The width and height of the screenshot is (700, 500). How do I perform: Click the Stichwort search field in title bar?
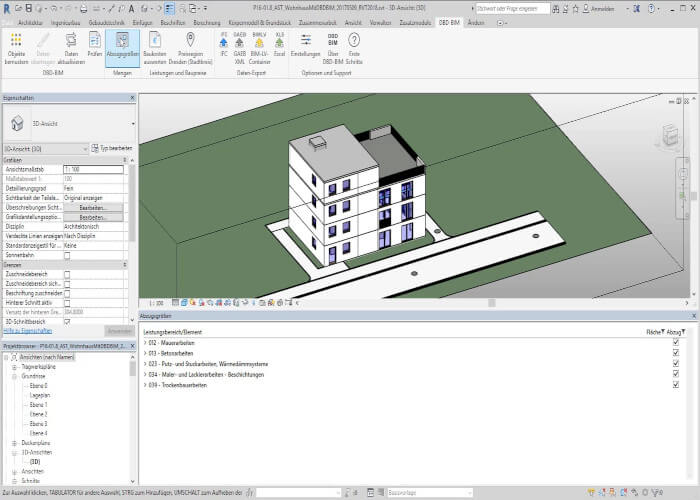pyautogui.click(x=512, y=8)
